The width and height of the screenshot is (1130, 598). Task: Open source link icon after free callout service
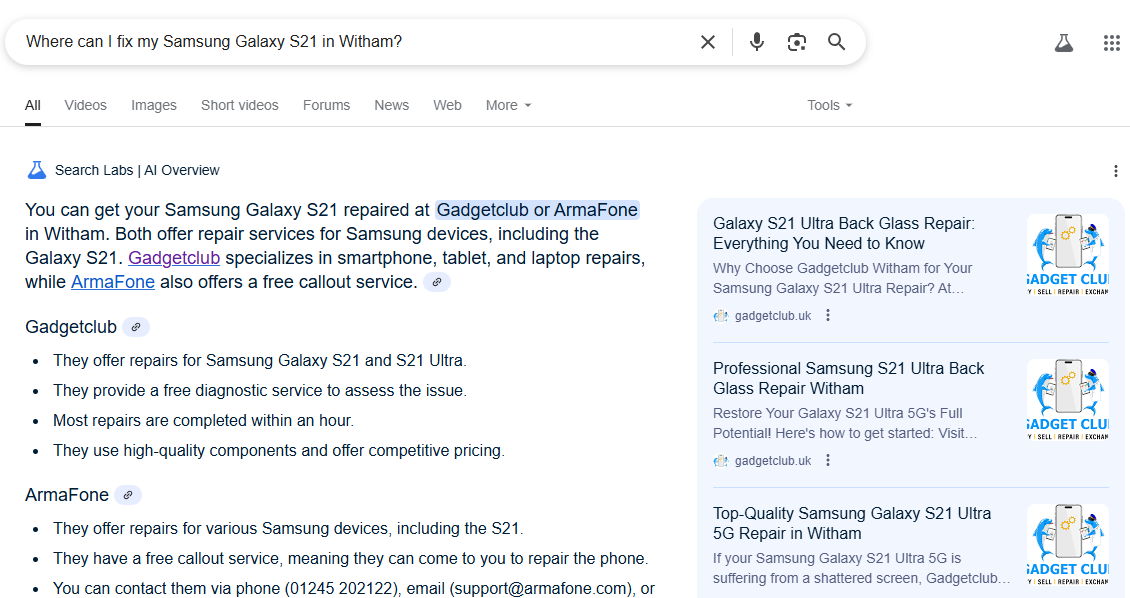[x=437, y=282]
